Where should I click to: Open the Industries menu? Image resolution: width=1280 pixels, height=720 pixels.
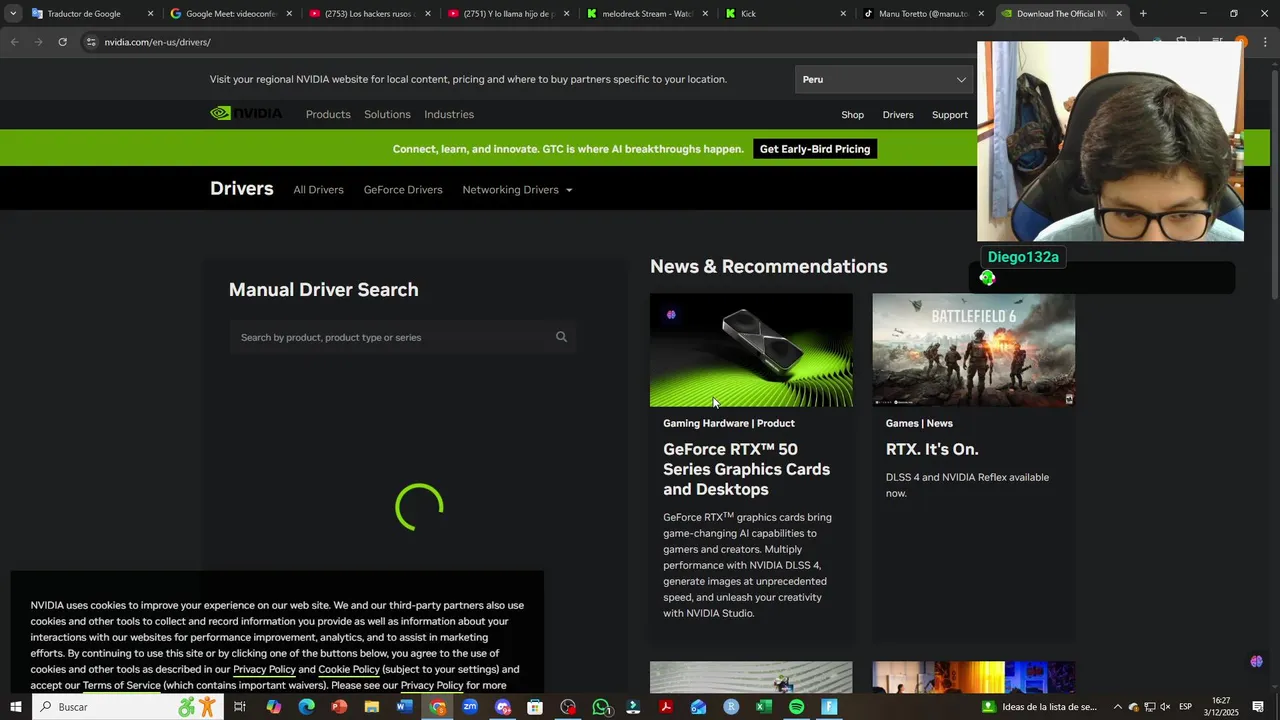pyautogui.click(x=449, y=114)
